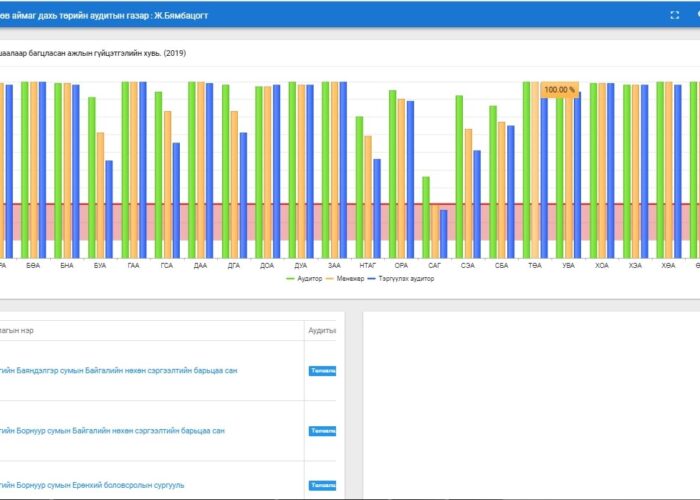
Task: Click the status badge in the Борнуур Байгалийн row
Action: 322,431
